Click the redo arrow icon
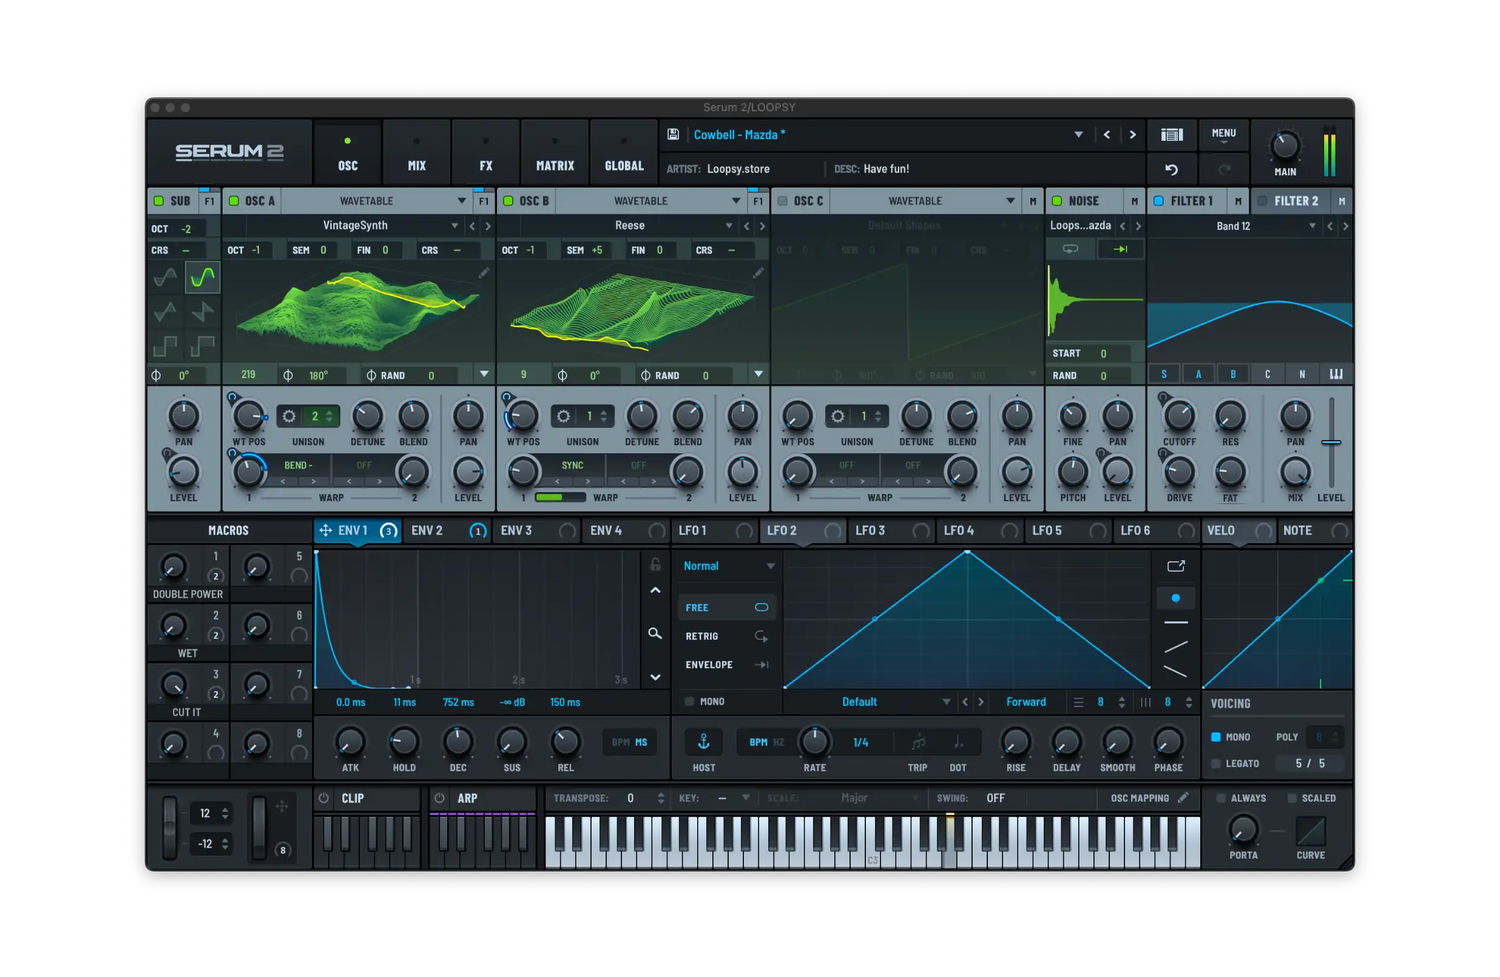This screenshot has width=1500, height=977. [x=1224, y=169]
